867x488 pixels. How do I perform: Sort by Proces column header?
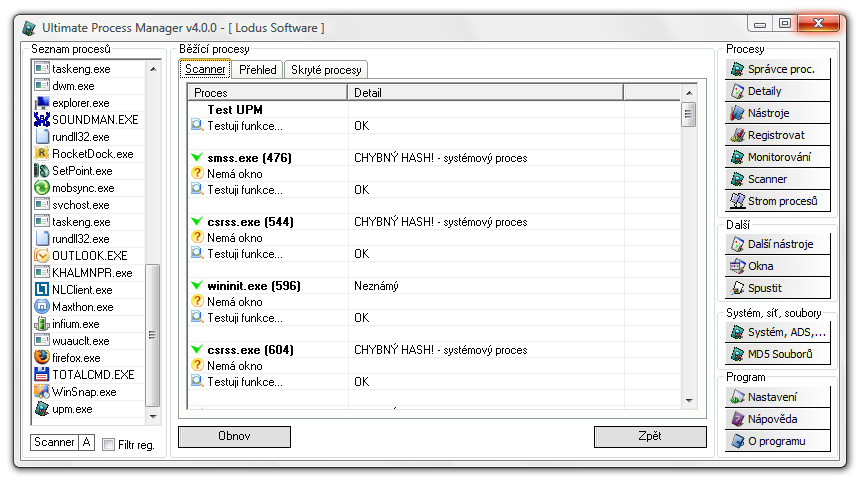coord(268,93)
